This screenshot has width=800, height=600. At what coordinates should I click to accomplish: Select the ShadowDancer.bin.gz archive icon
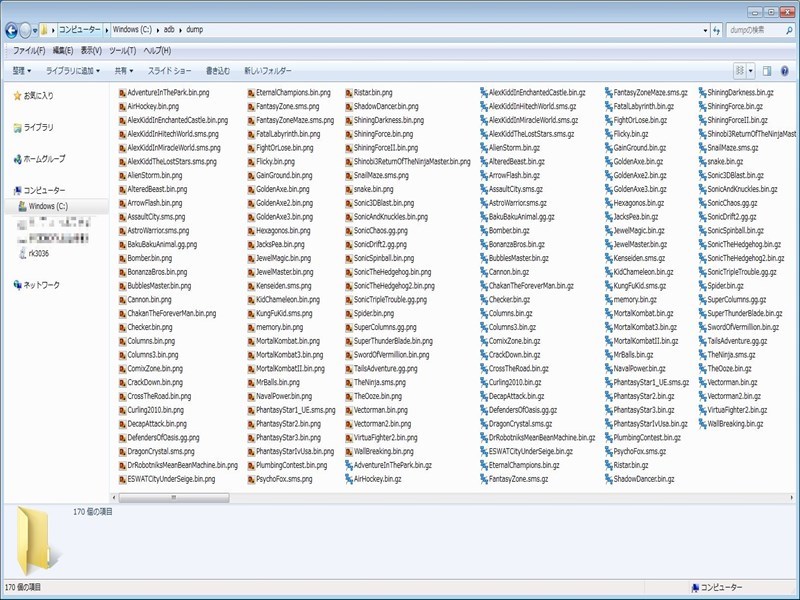609,479
